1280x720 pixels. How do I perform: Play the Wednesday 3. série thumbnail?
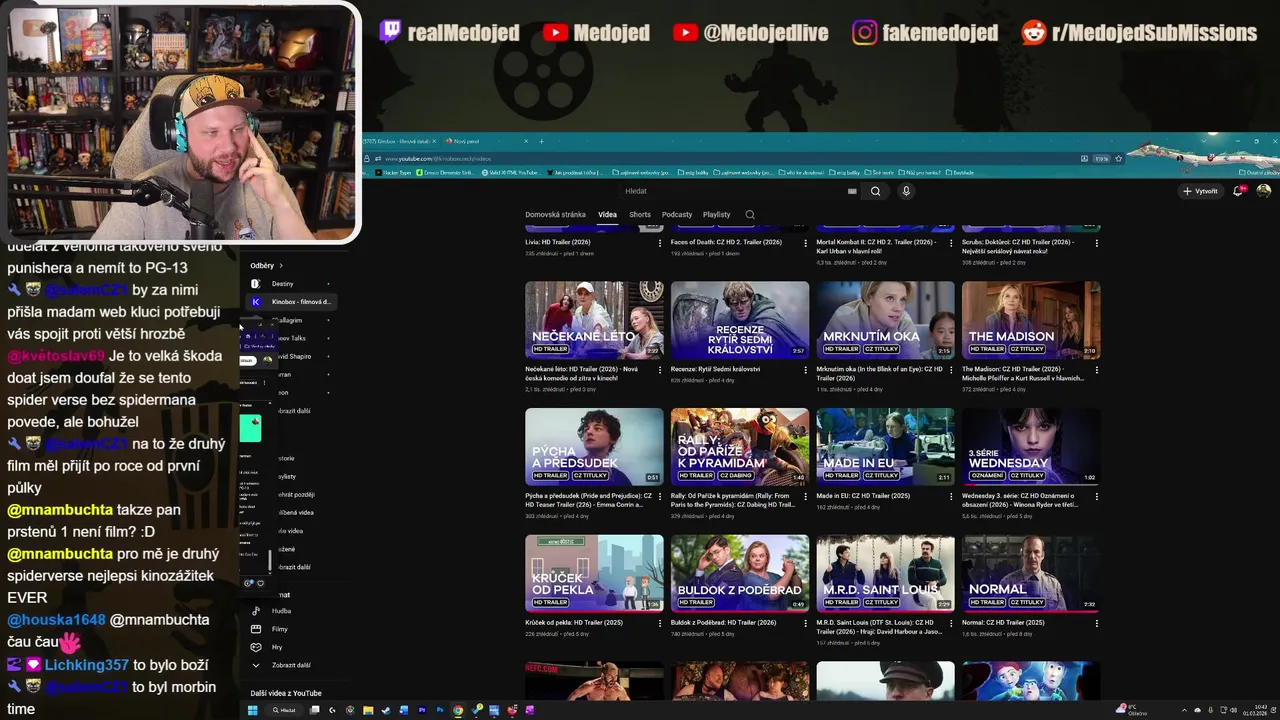[x=1031, y=446]
